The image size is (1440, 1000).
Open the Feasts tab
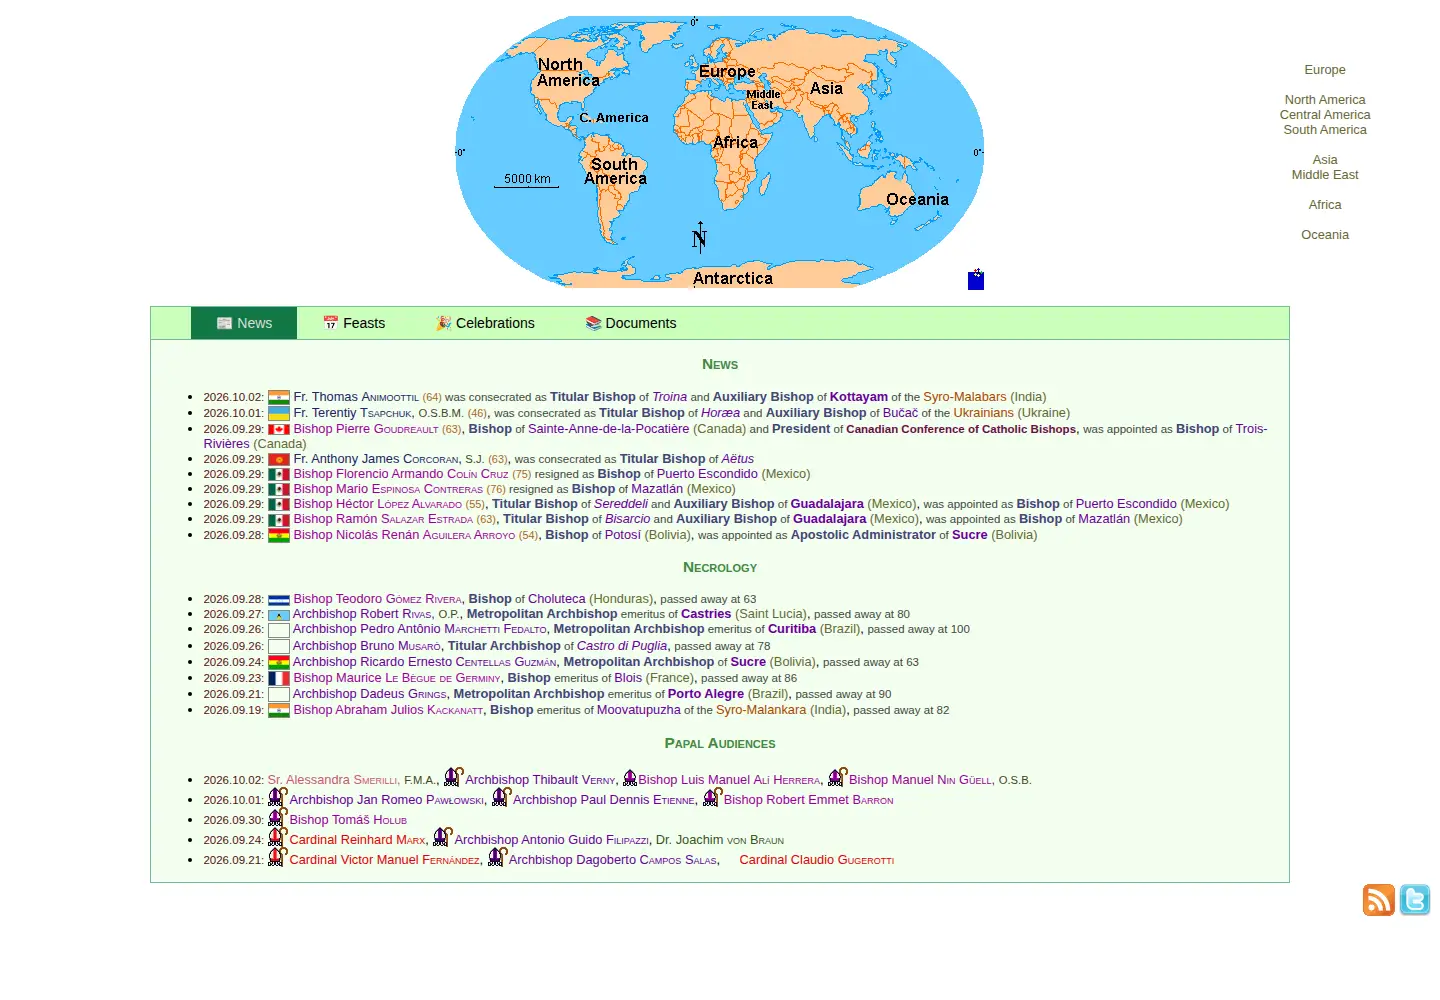[x=354, y=323]
